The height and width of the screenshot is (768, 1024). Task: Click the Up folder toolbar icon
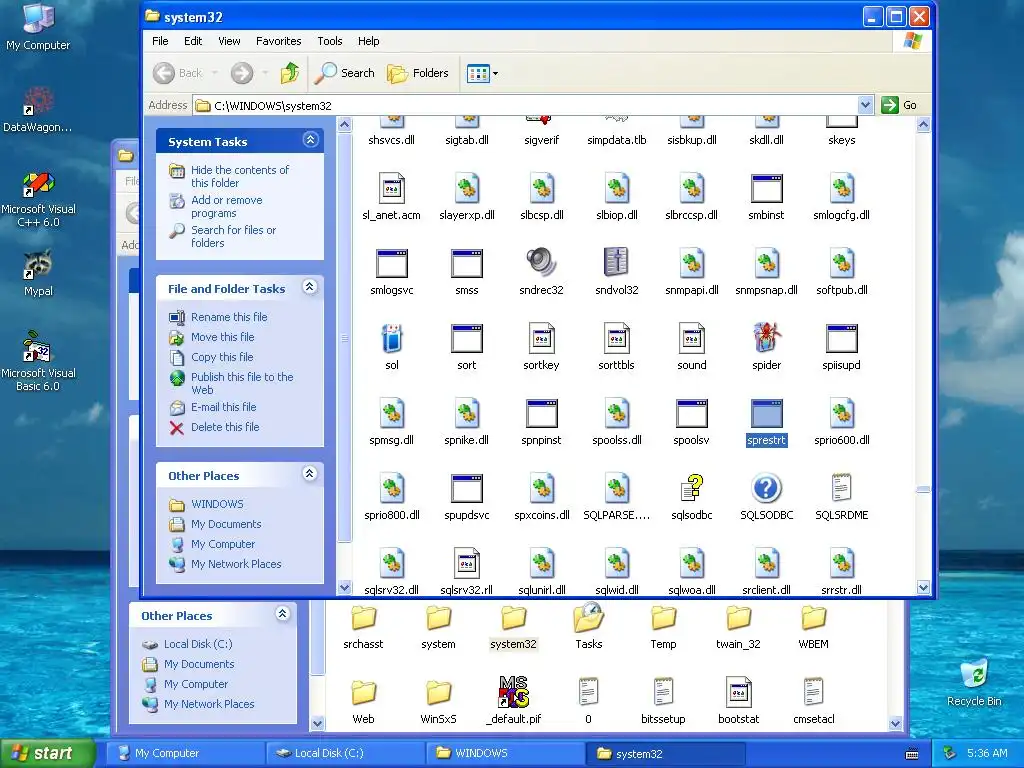[x=290, y=73]
